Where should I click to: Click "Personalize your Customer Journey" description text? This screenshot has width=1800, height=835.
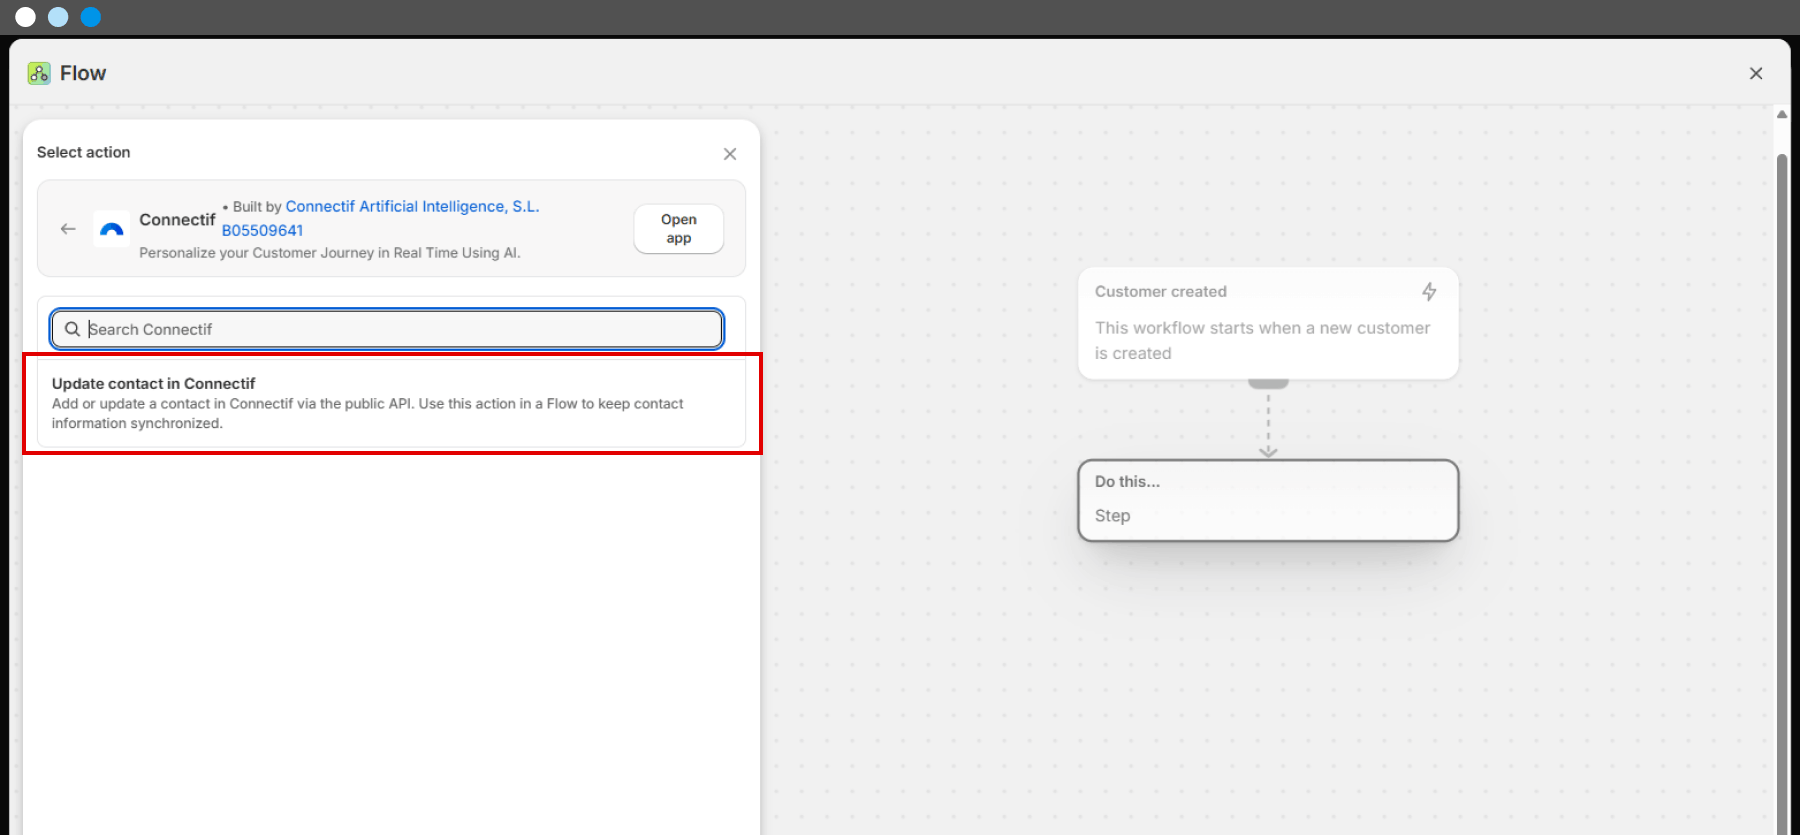coord(330,253)
